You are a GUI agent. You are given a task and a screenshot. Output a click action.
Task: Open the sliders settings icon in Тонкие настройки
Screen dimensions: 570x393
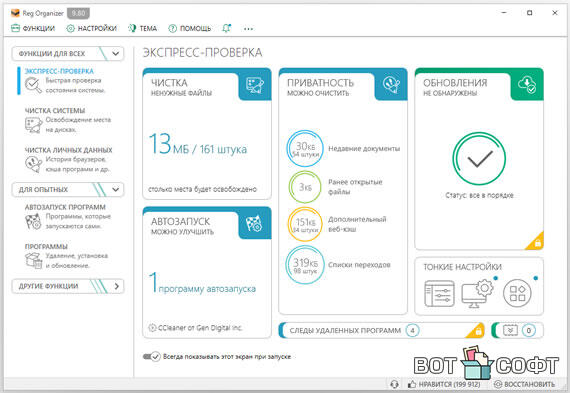[439, 293]
